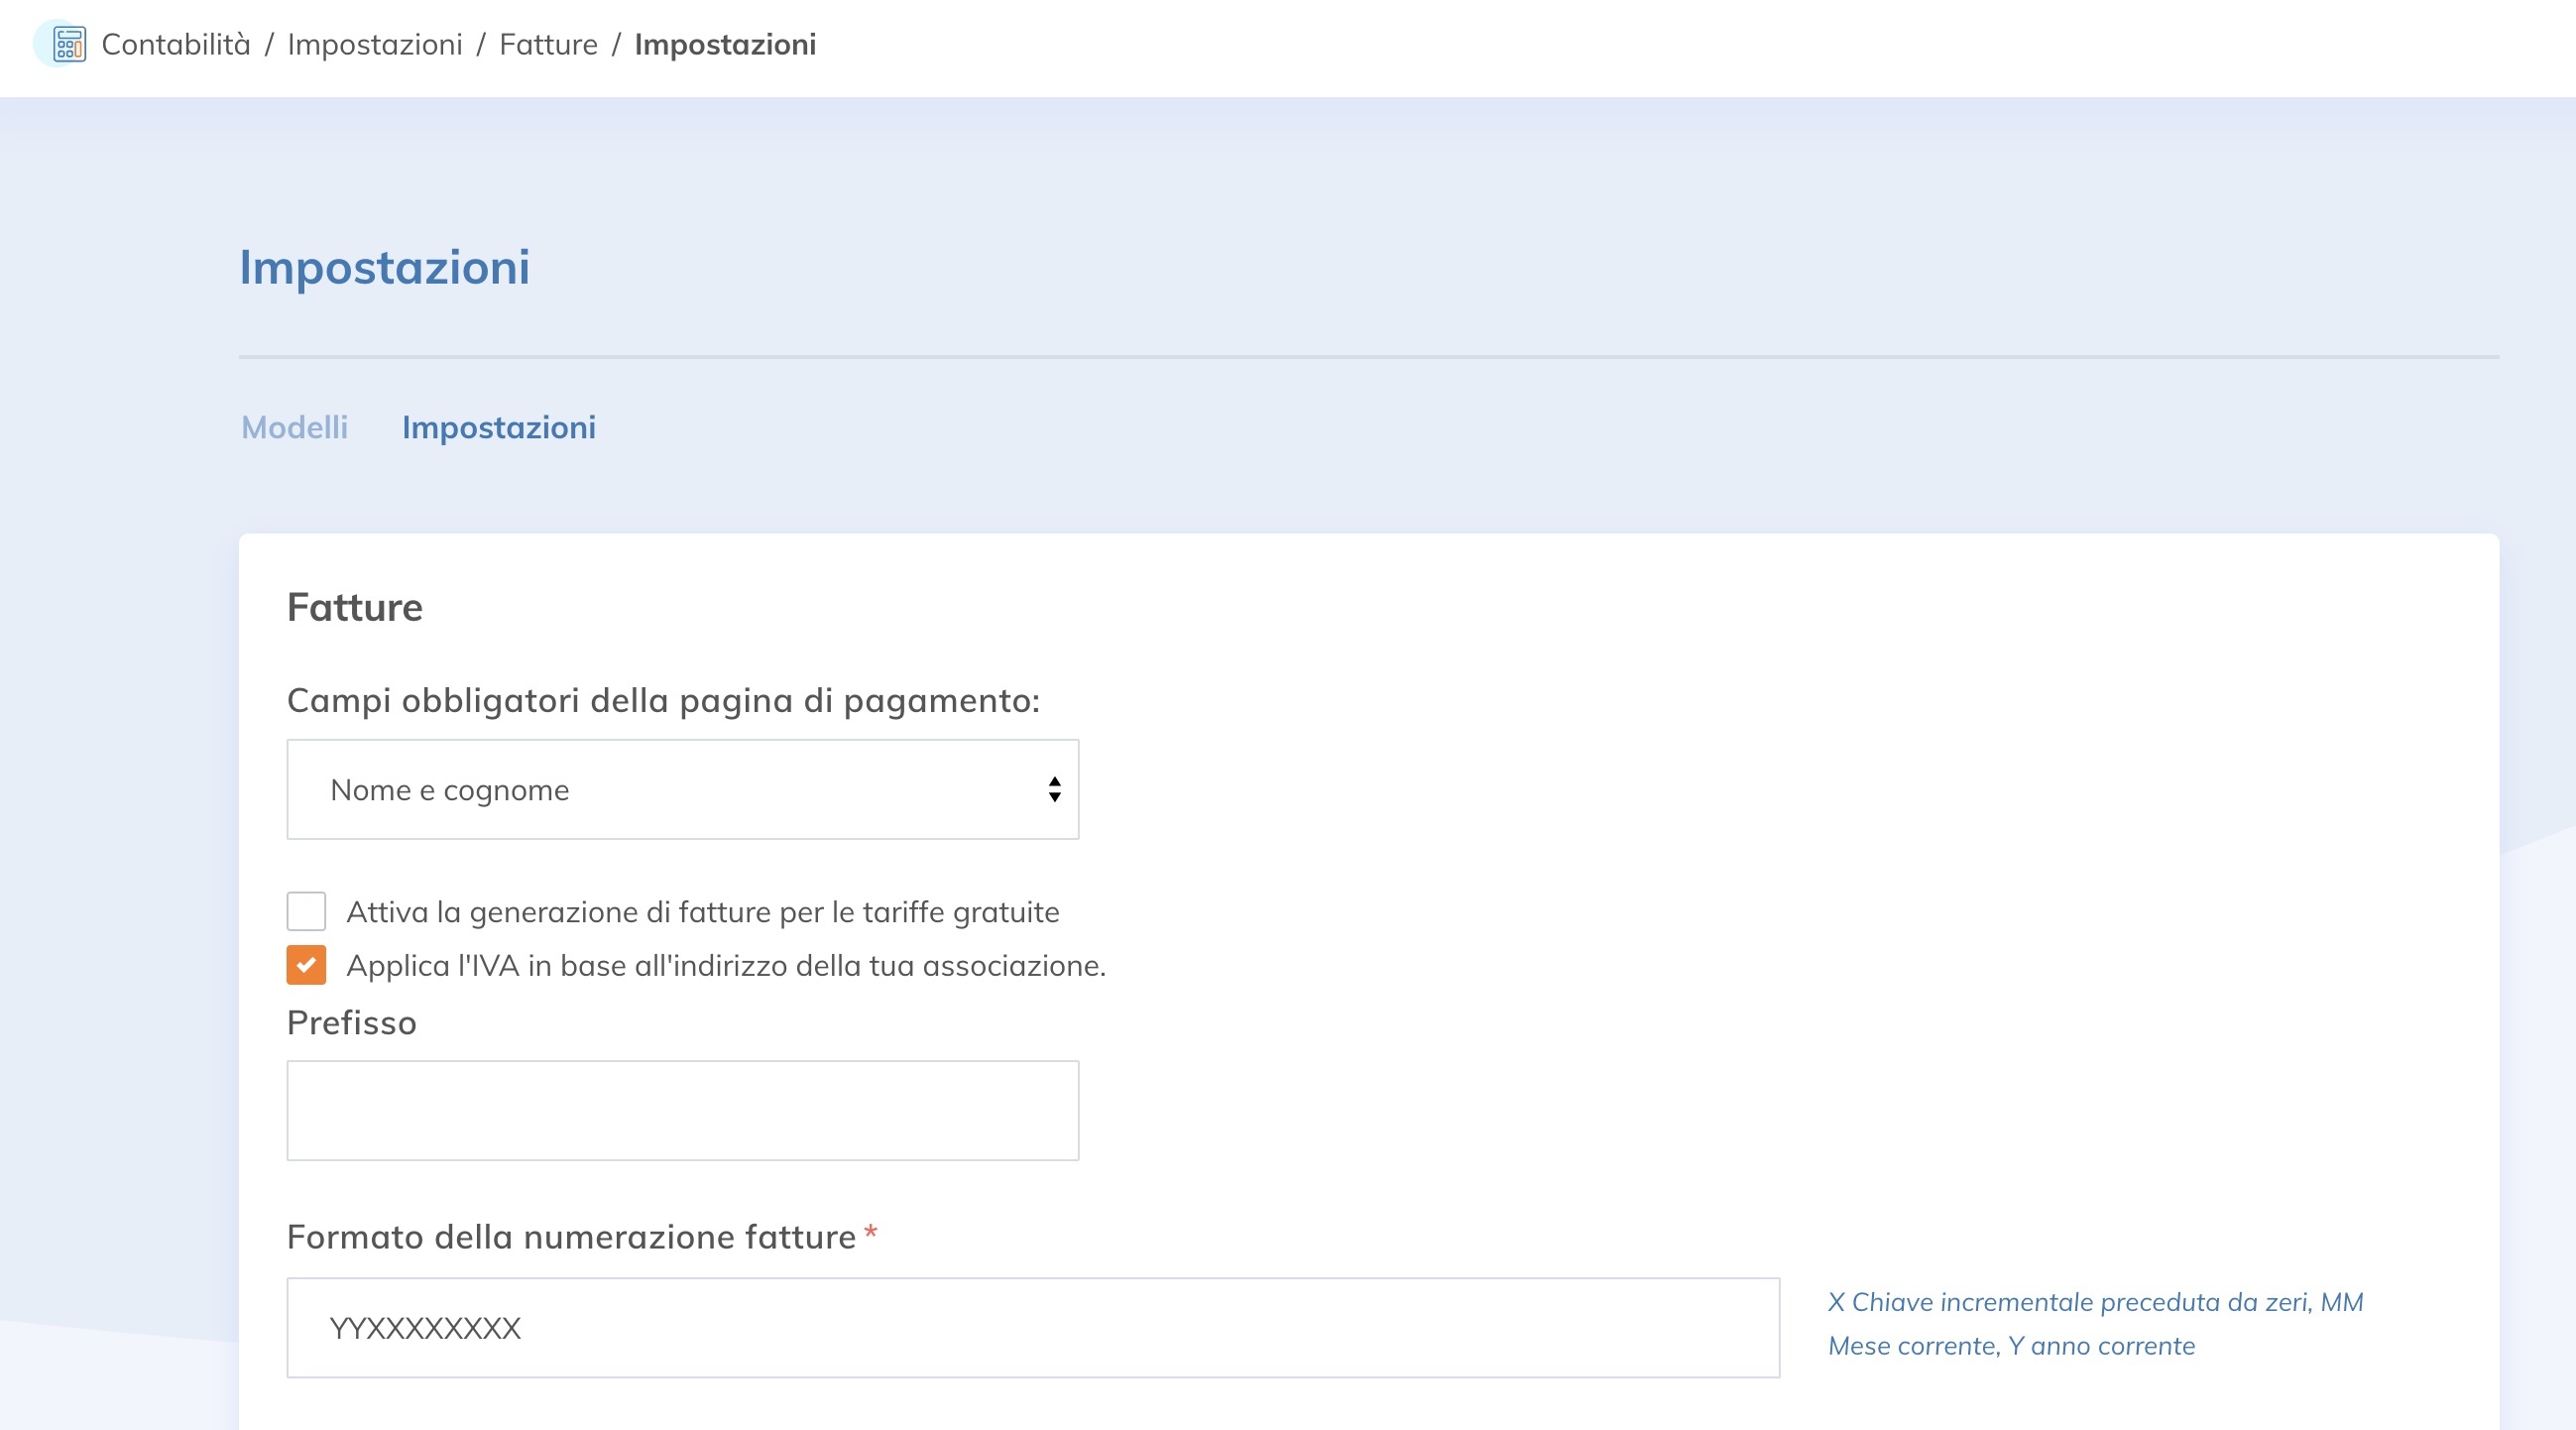Click the YYXXXXXXXX numbering format field

1030,1328
